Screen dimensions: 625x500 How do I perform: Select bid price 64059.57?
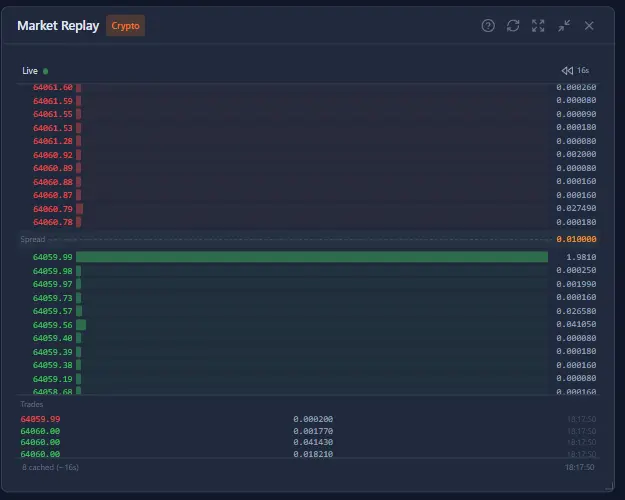53,311
